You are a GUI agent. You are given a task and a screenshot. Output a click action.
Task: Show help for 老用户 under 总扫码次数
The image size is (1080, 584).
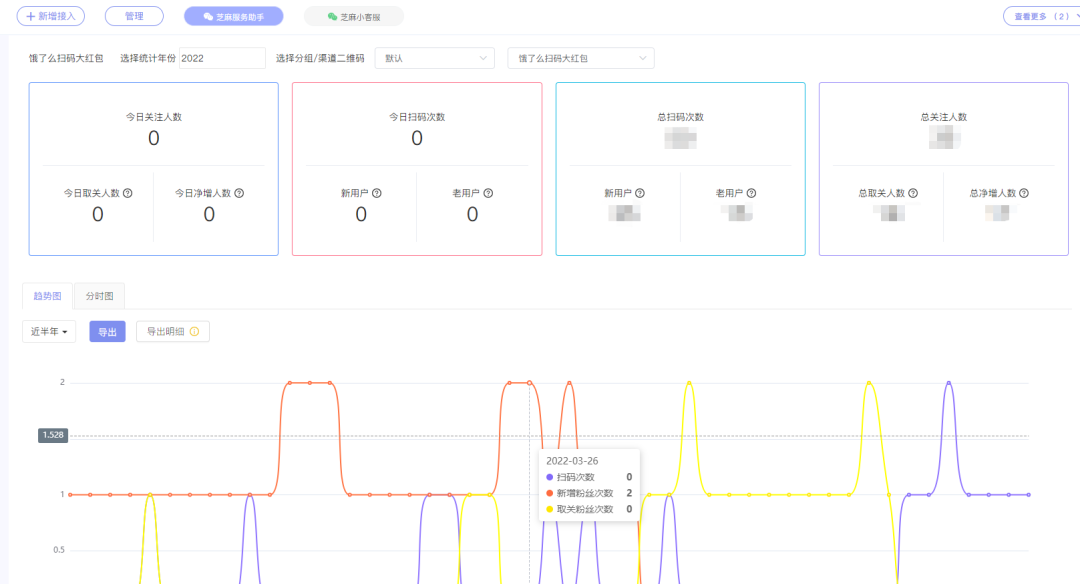click(x=751, y=194)
